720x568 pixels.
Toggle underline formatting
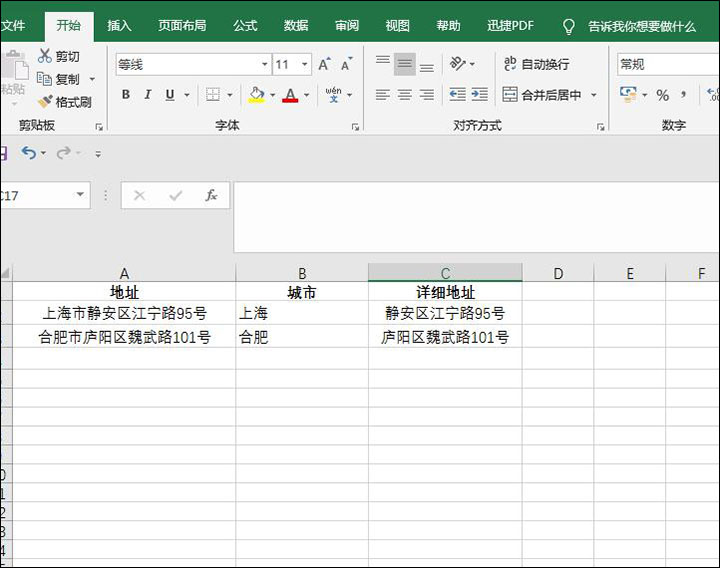click(170, 95)
